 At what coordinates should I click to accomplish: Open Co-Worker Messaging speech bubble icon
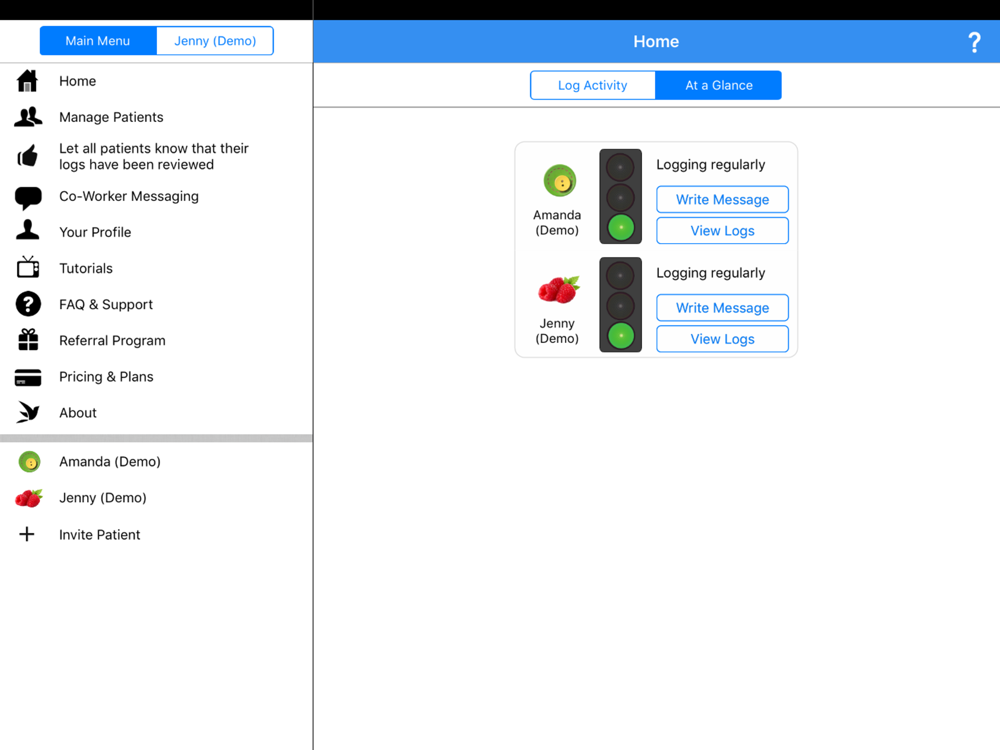pos(28,198)
